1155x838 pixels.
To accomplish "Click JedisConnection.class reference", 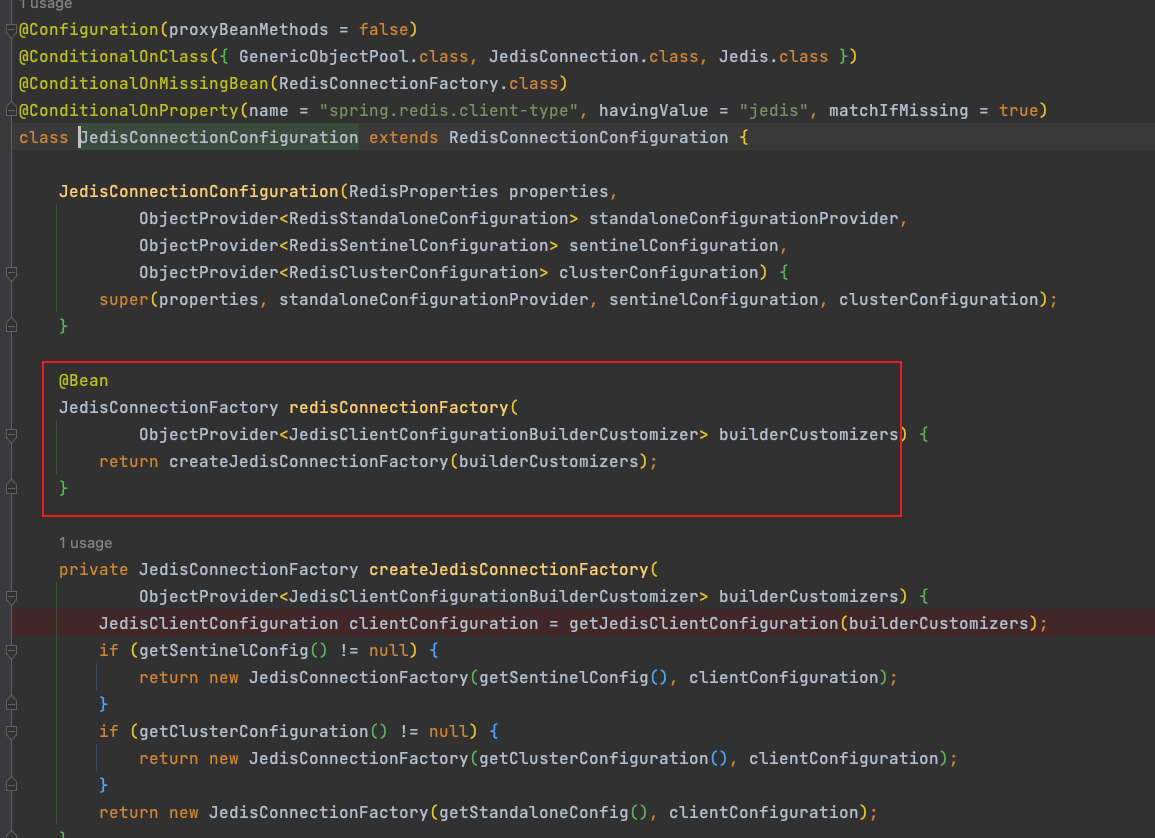I will 593,57.
